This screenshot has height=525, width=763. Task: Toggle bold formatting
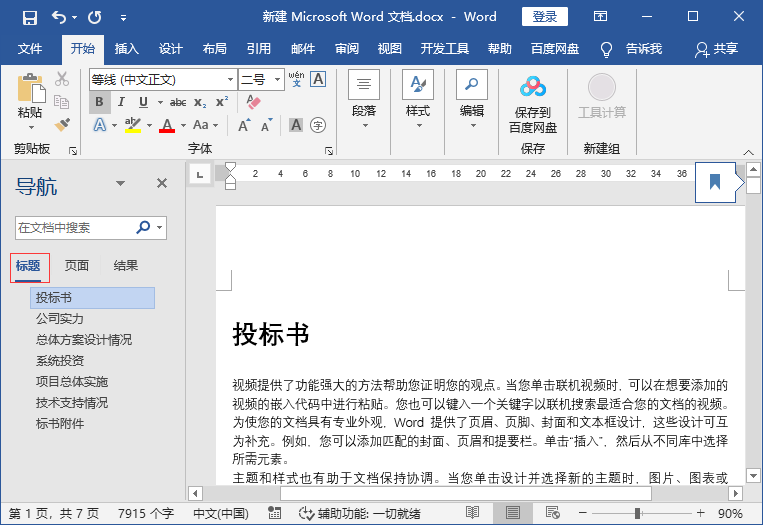click(x=99, y=102)
